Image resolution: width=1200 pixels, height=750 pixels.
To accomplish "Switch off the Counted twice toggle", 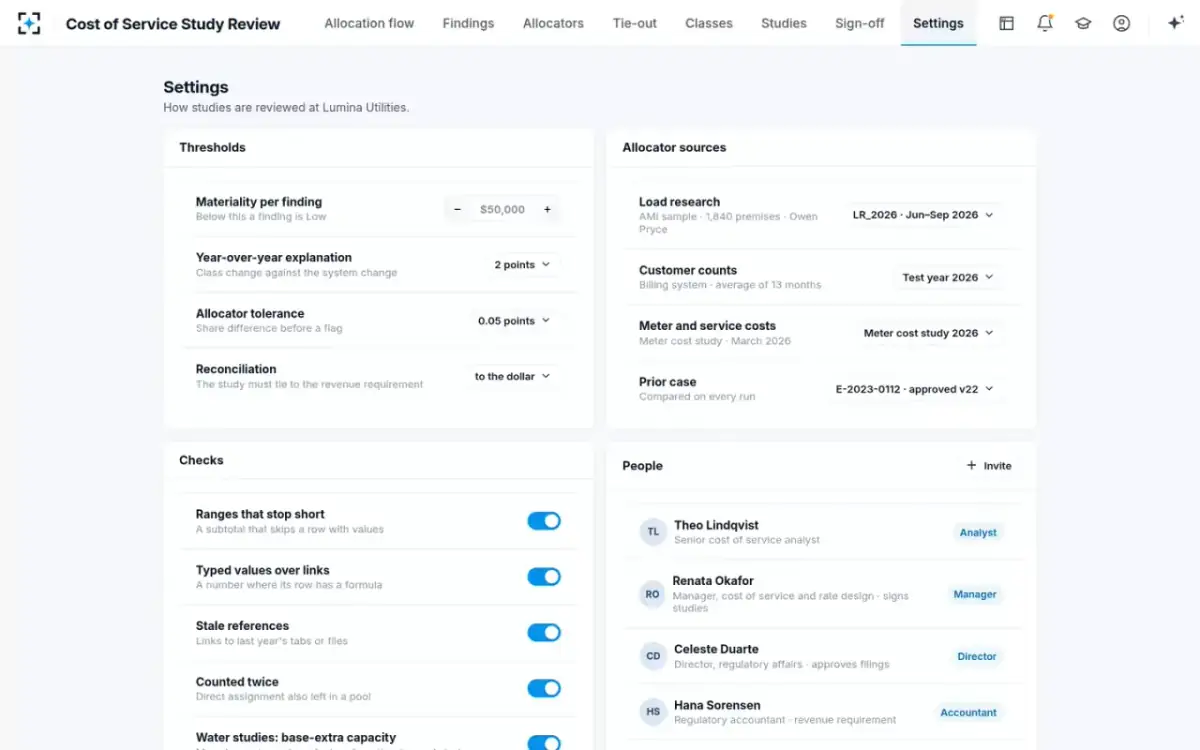I will pyautogui.click(x=544, y=689).
